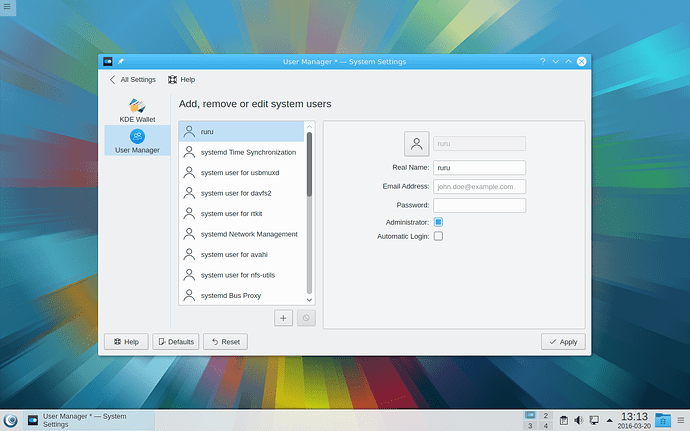This screenshot has height=431, width=690.
Task: Open the KDE application launcher
Action: pyautogui.click(x=10, y=420)
